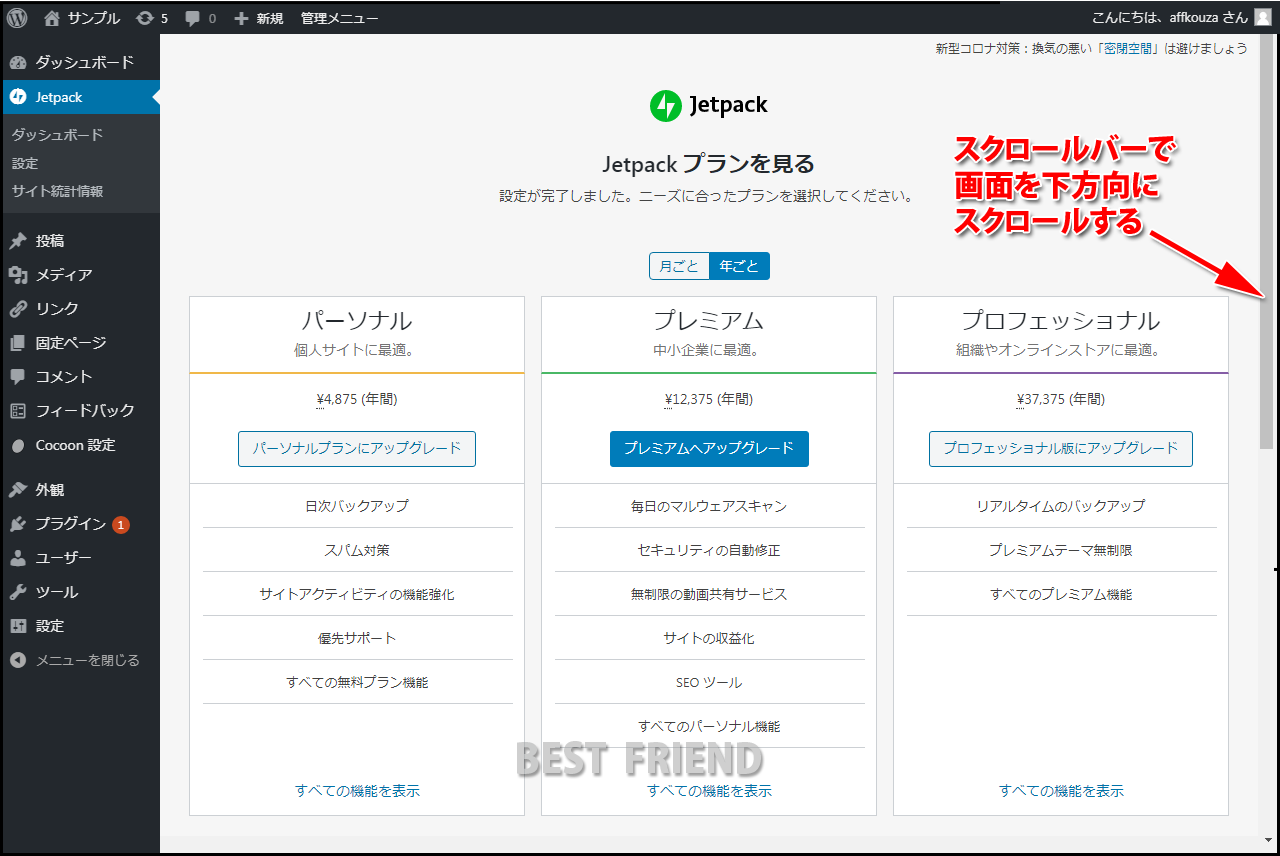Click セキュリティの自動修正 feature text
The height and width of the screenshot is (856, 1280).
(x=709, y=550)
